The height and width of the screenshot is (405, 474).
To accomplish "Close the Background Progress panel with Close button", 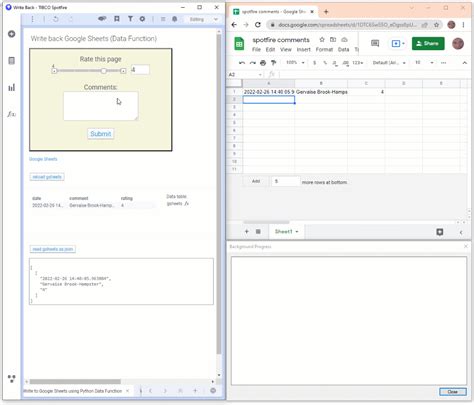I will pyautogui.click(x=452, y=392).
